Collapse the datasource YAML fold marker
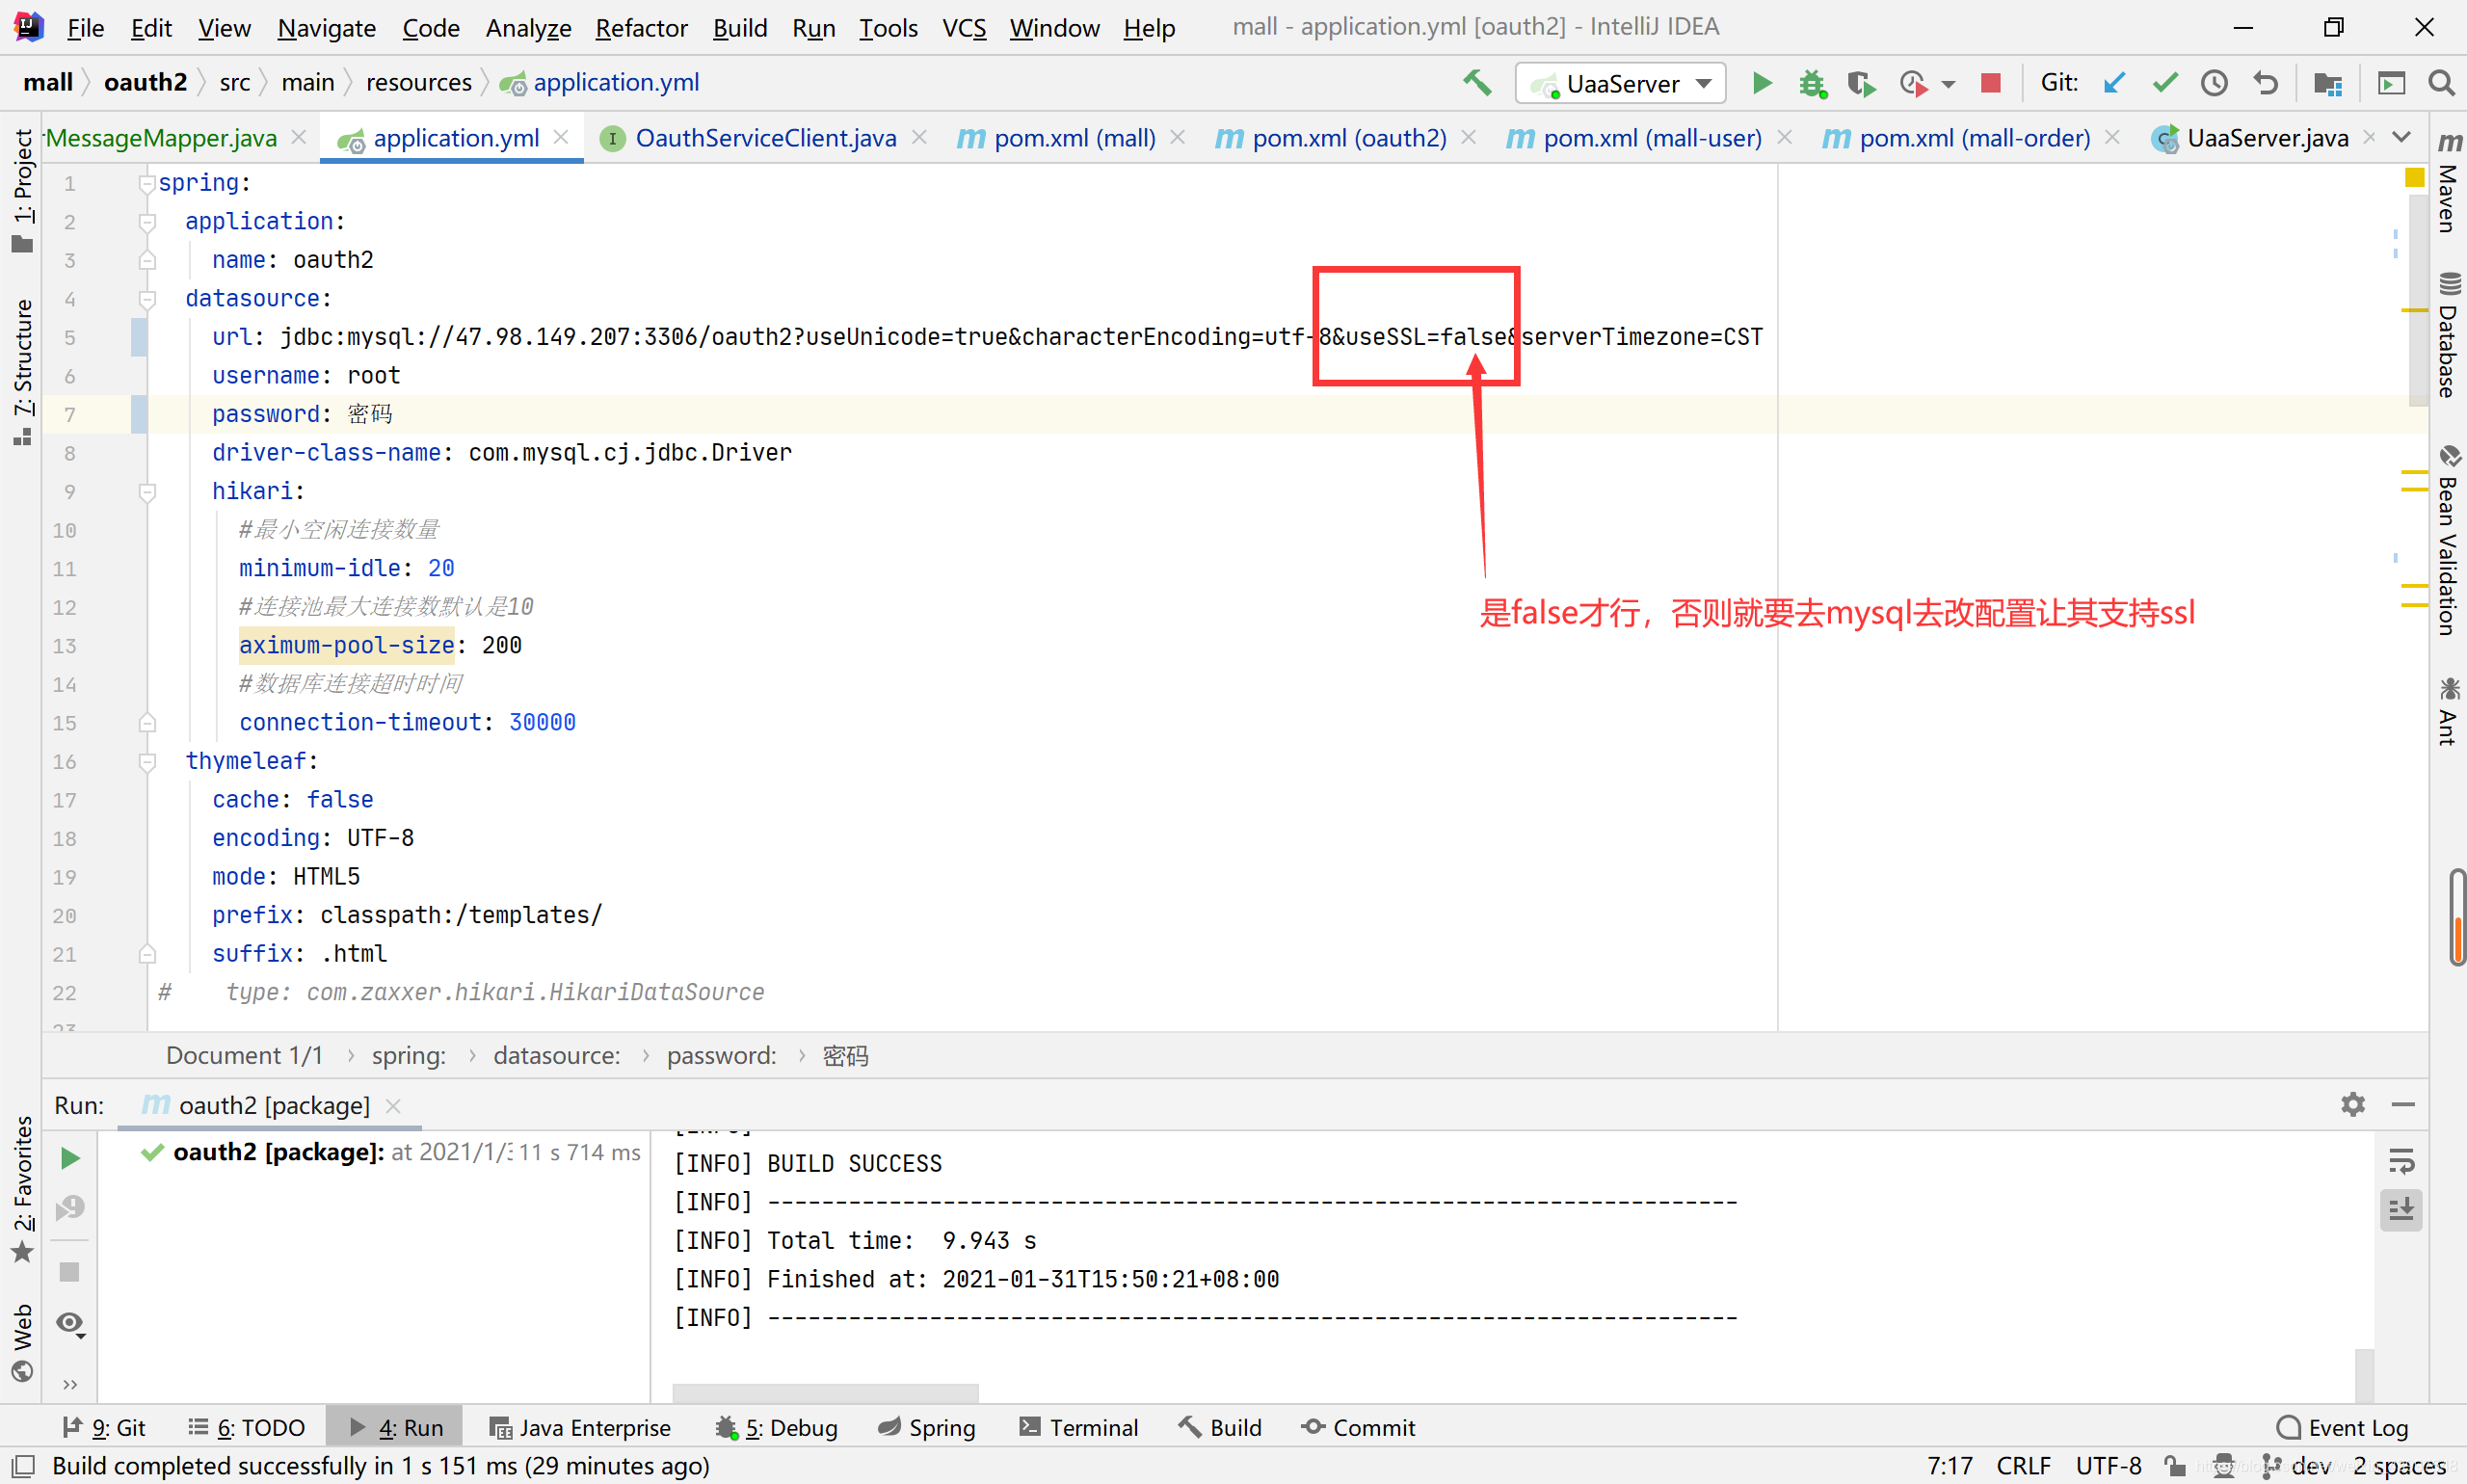 click(147, 299)
